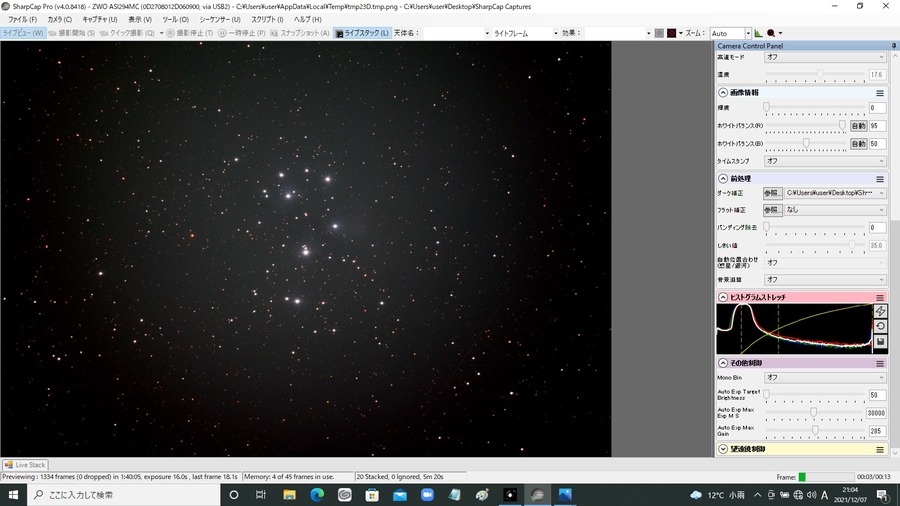Open the カメラ (C) menu
Screen dimensions: 900x506
tap(60, 20)
